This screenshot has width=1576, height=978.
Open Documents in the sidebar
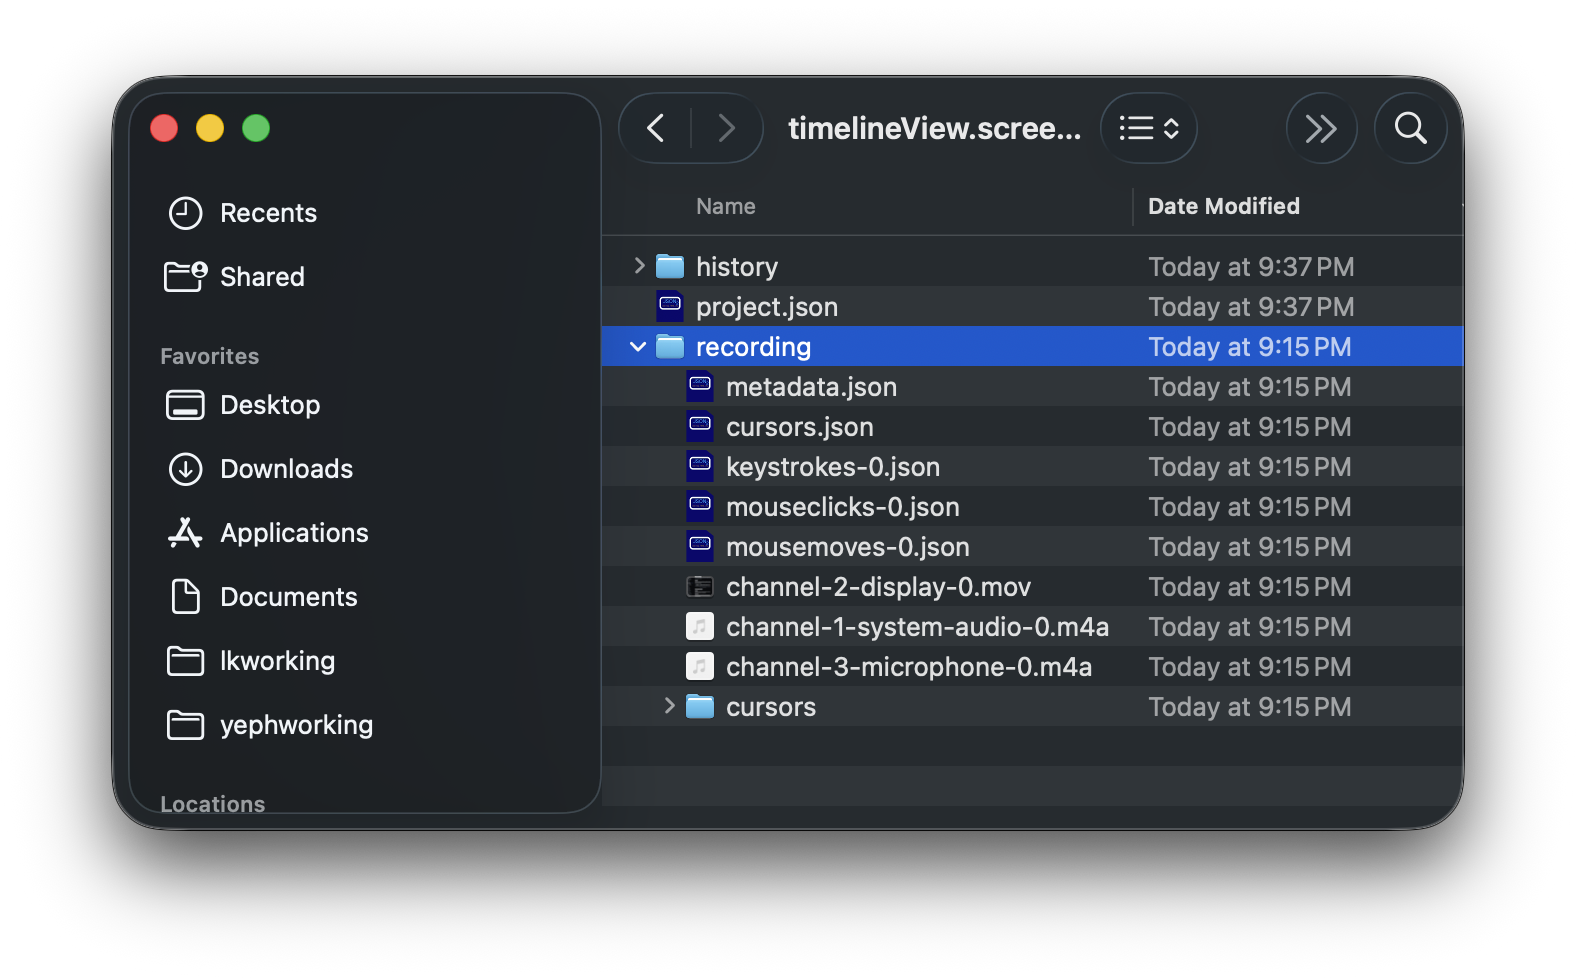(x=262, y=597)
